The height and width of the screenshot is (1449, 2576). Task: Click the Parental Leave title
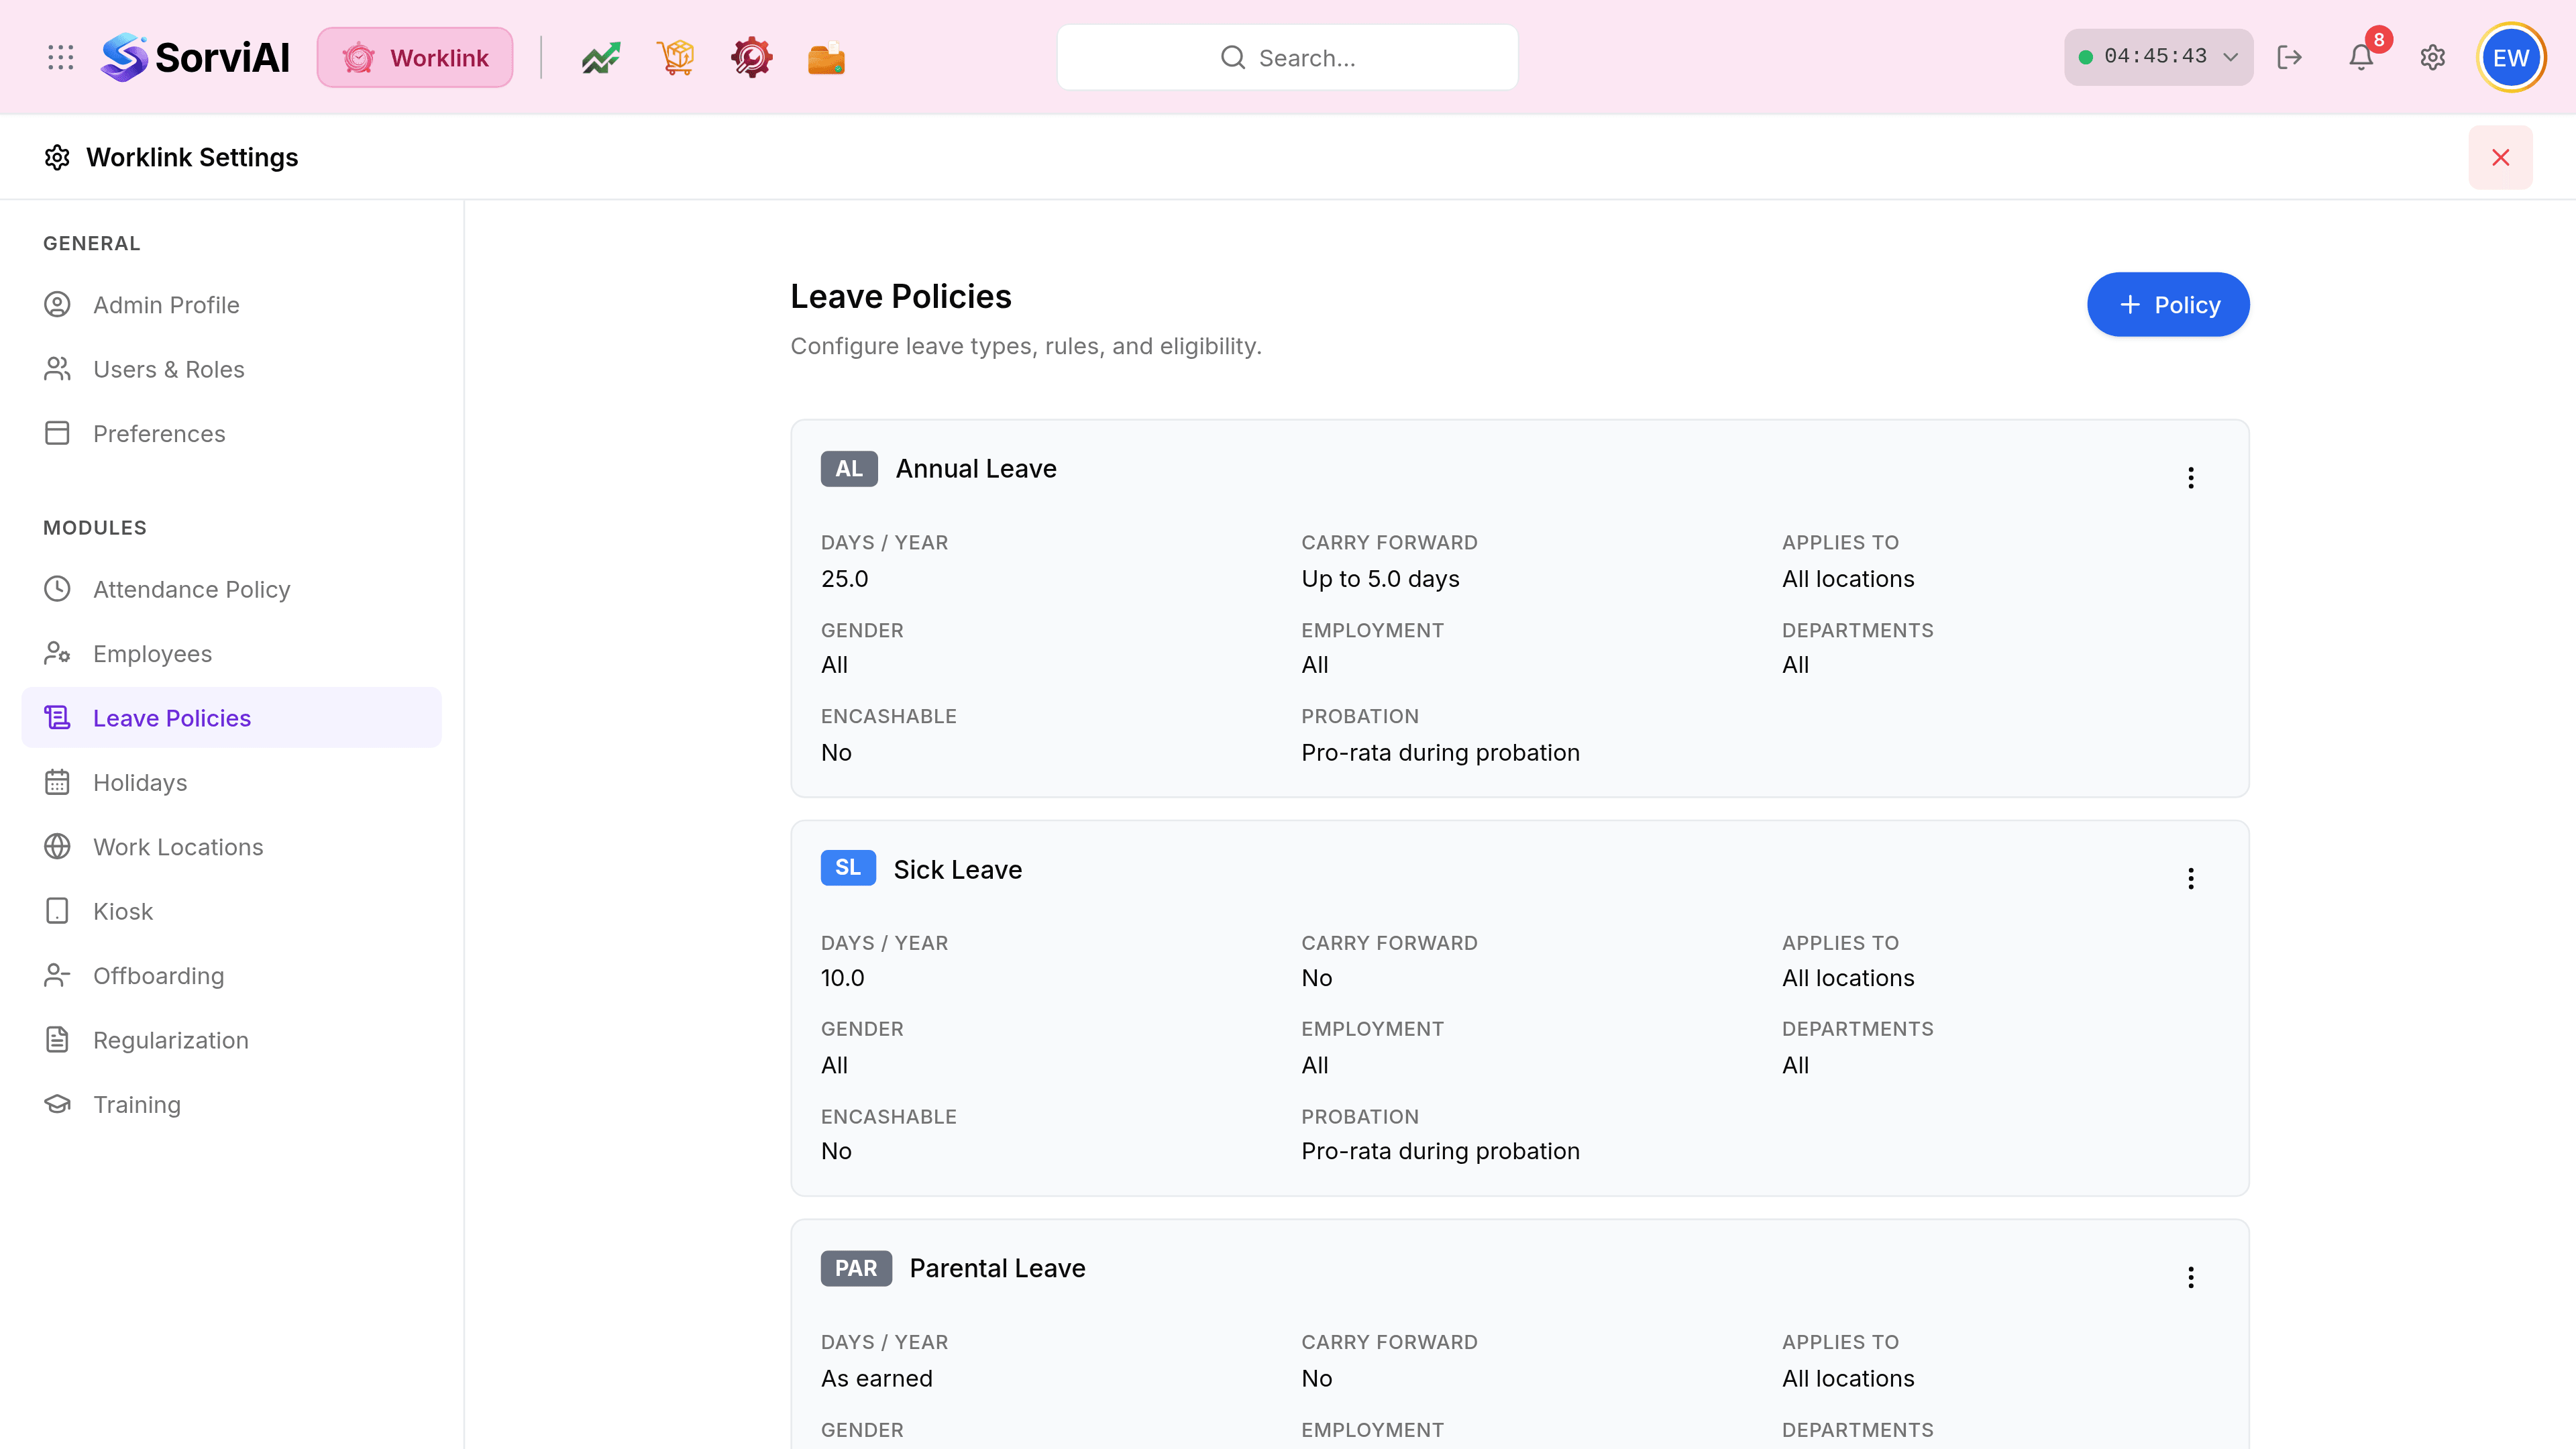tap(997, 1268)
